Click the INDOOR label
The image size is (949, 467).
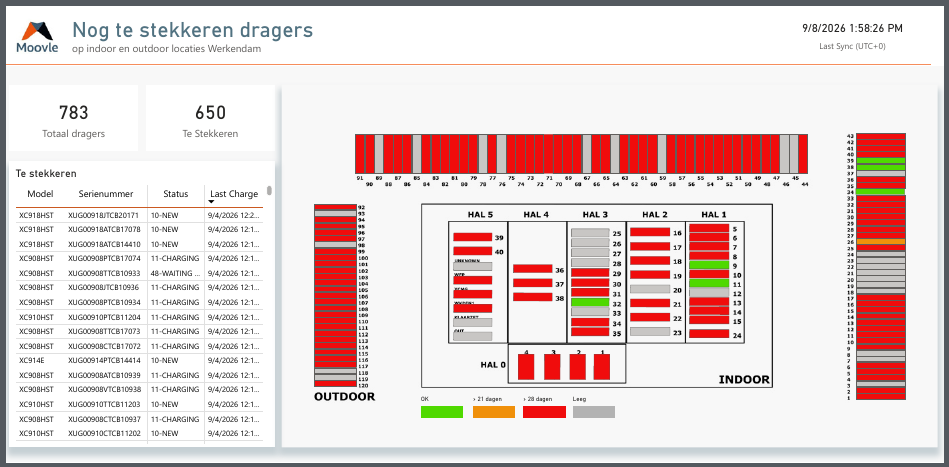(x=744, y=380)
